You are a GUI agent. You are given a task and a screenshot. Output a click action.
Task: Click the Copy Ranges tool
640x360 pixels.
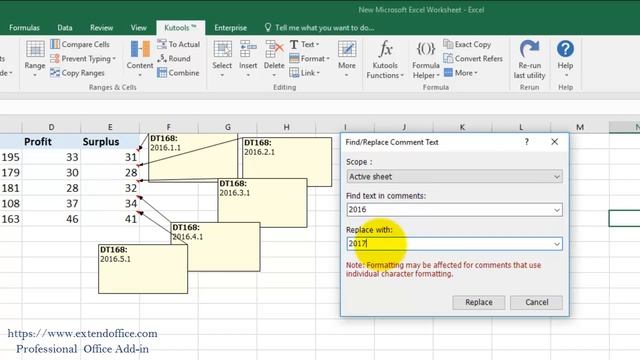[x=77, y=73]
